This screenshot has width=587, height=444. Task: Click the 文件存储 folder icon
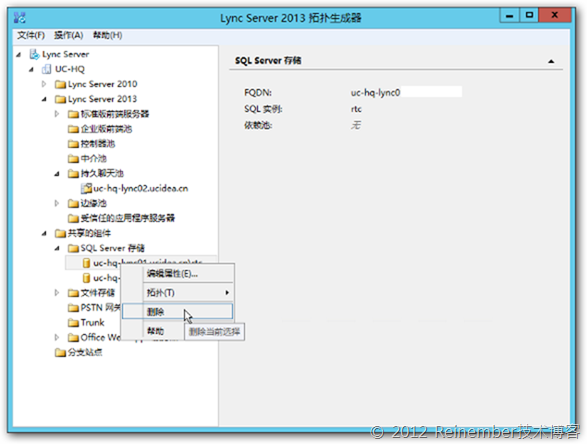pyautogui.click(x=73, y=293)
